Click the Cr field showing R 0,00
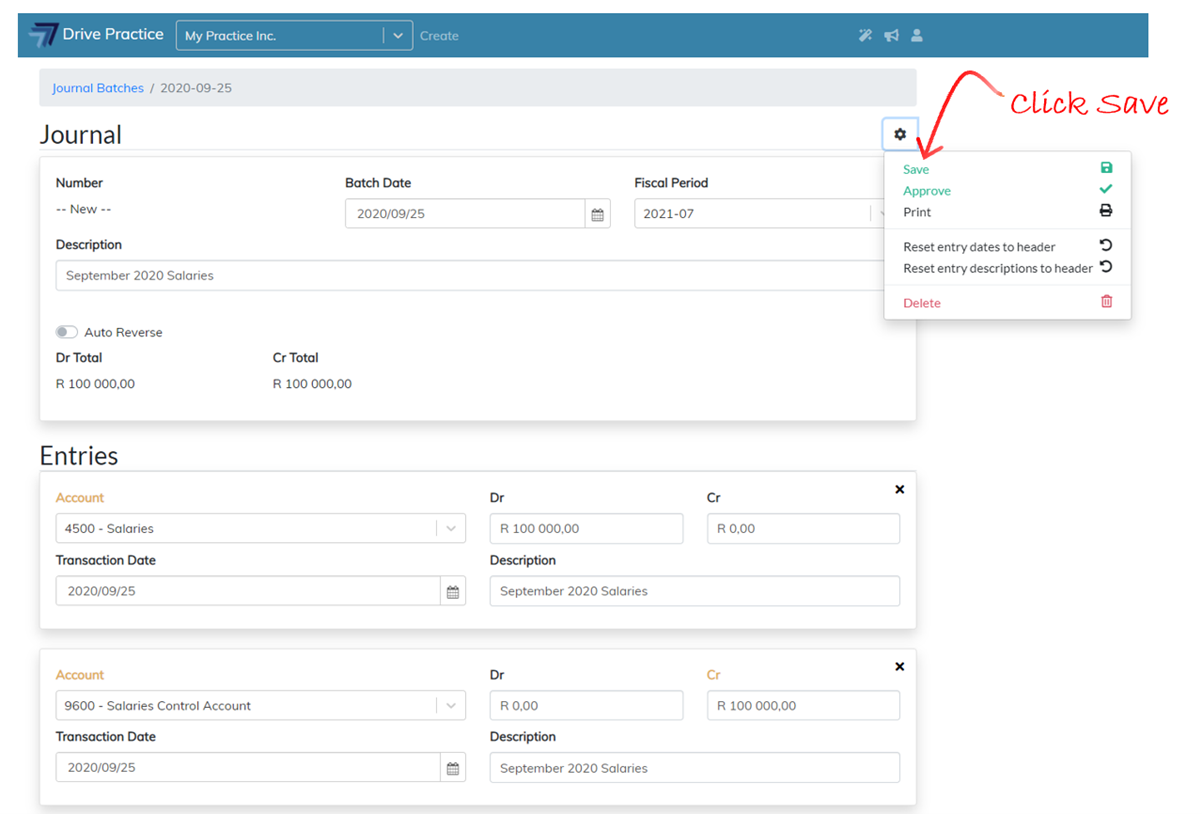1202x814 pixels. point(803,528)
